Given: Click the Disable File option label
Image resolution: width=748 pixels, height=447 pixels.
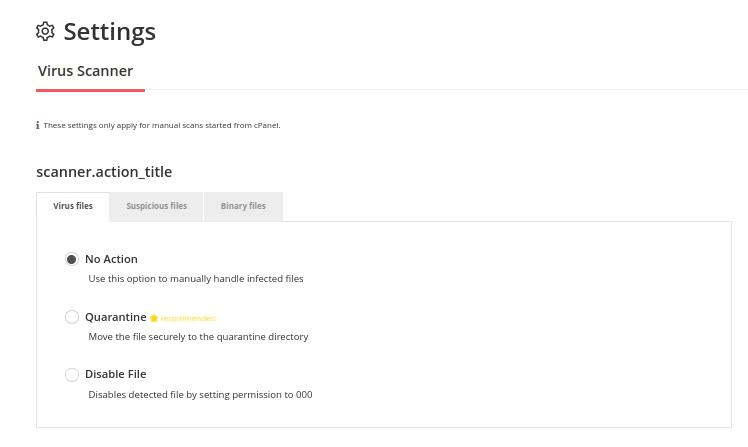Looking at the screenshot, I should click(115, 374).
